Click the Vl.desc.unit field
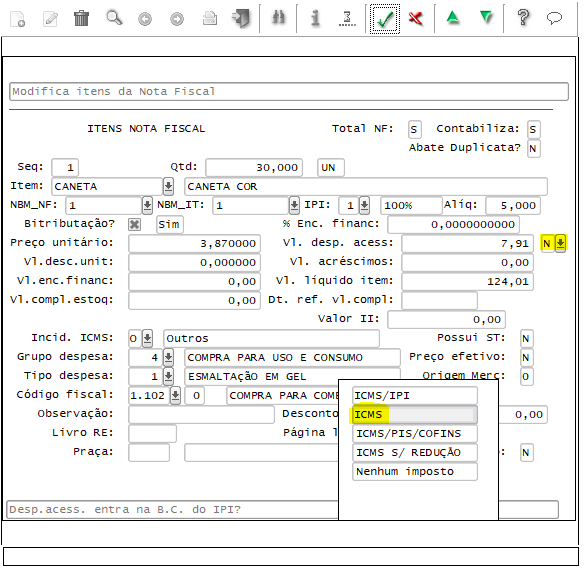The width and height of the screenshot is (584, 571). [194, 263]
